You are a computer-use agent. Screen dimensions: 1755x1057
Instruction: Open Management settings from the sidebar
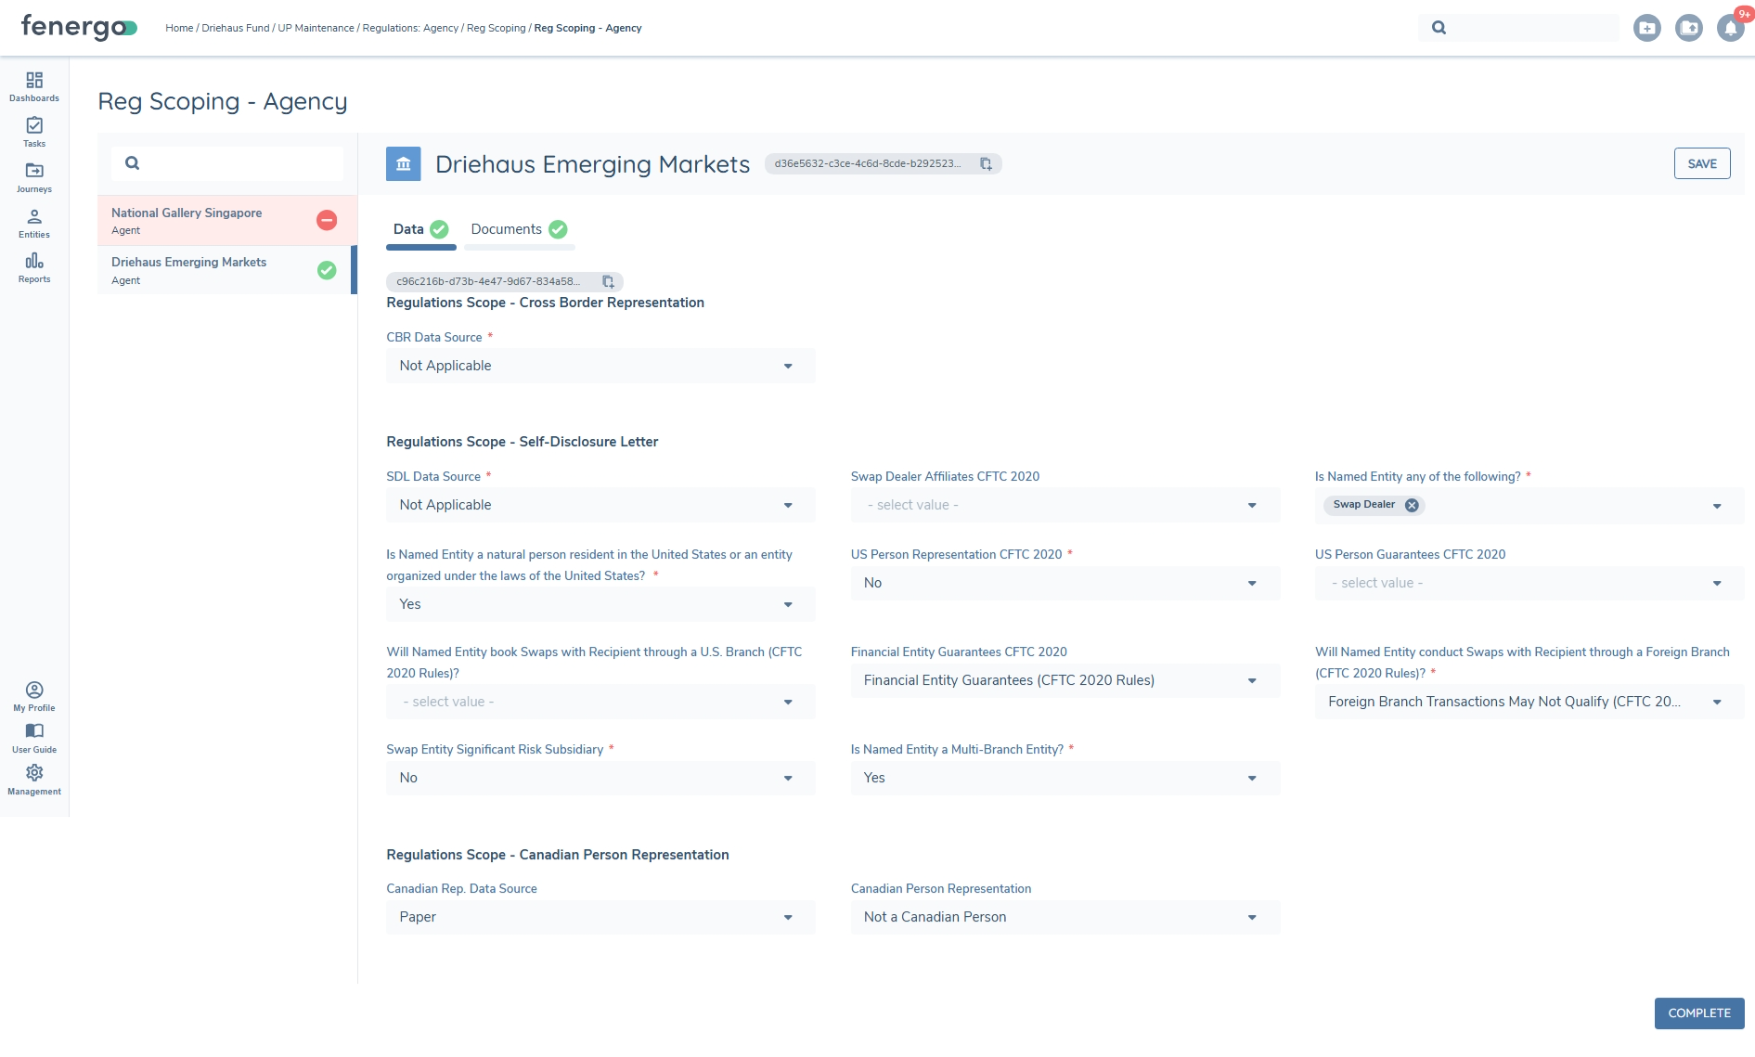click(x=34, y=780)
